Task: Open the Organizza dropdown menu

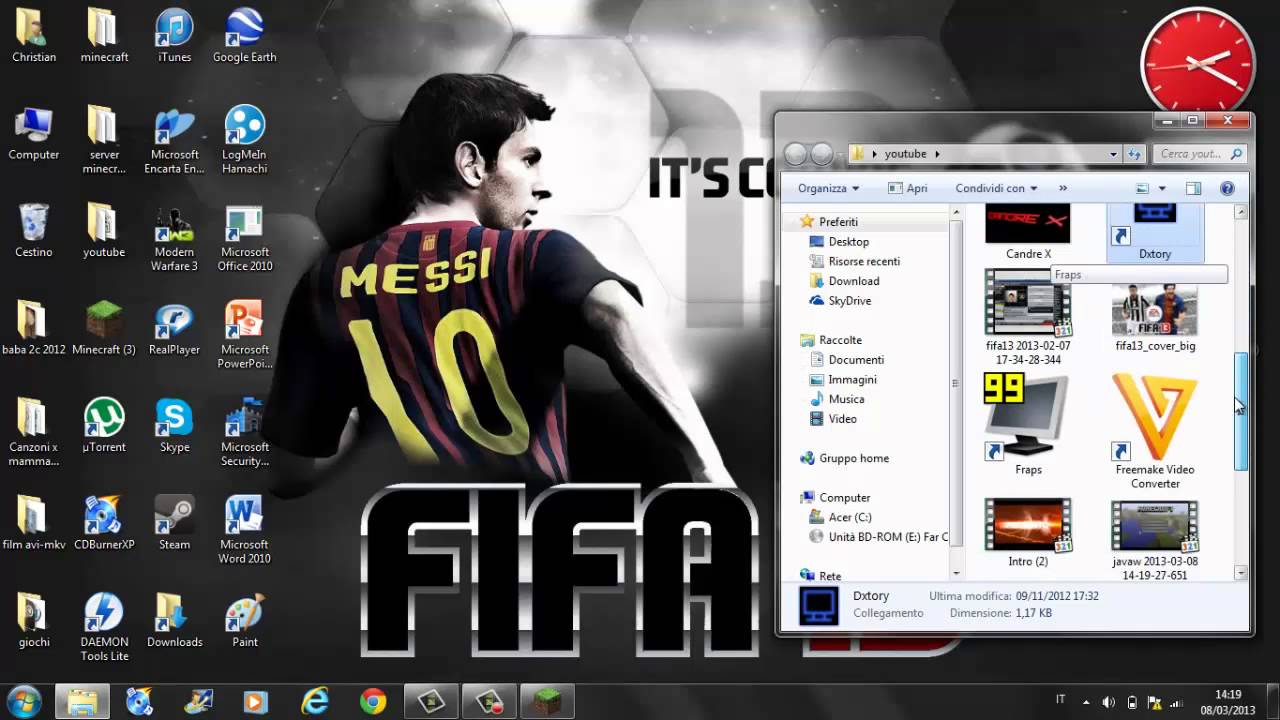Action: 828,188
